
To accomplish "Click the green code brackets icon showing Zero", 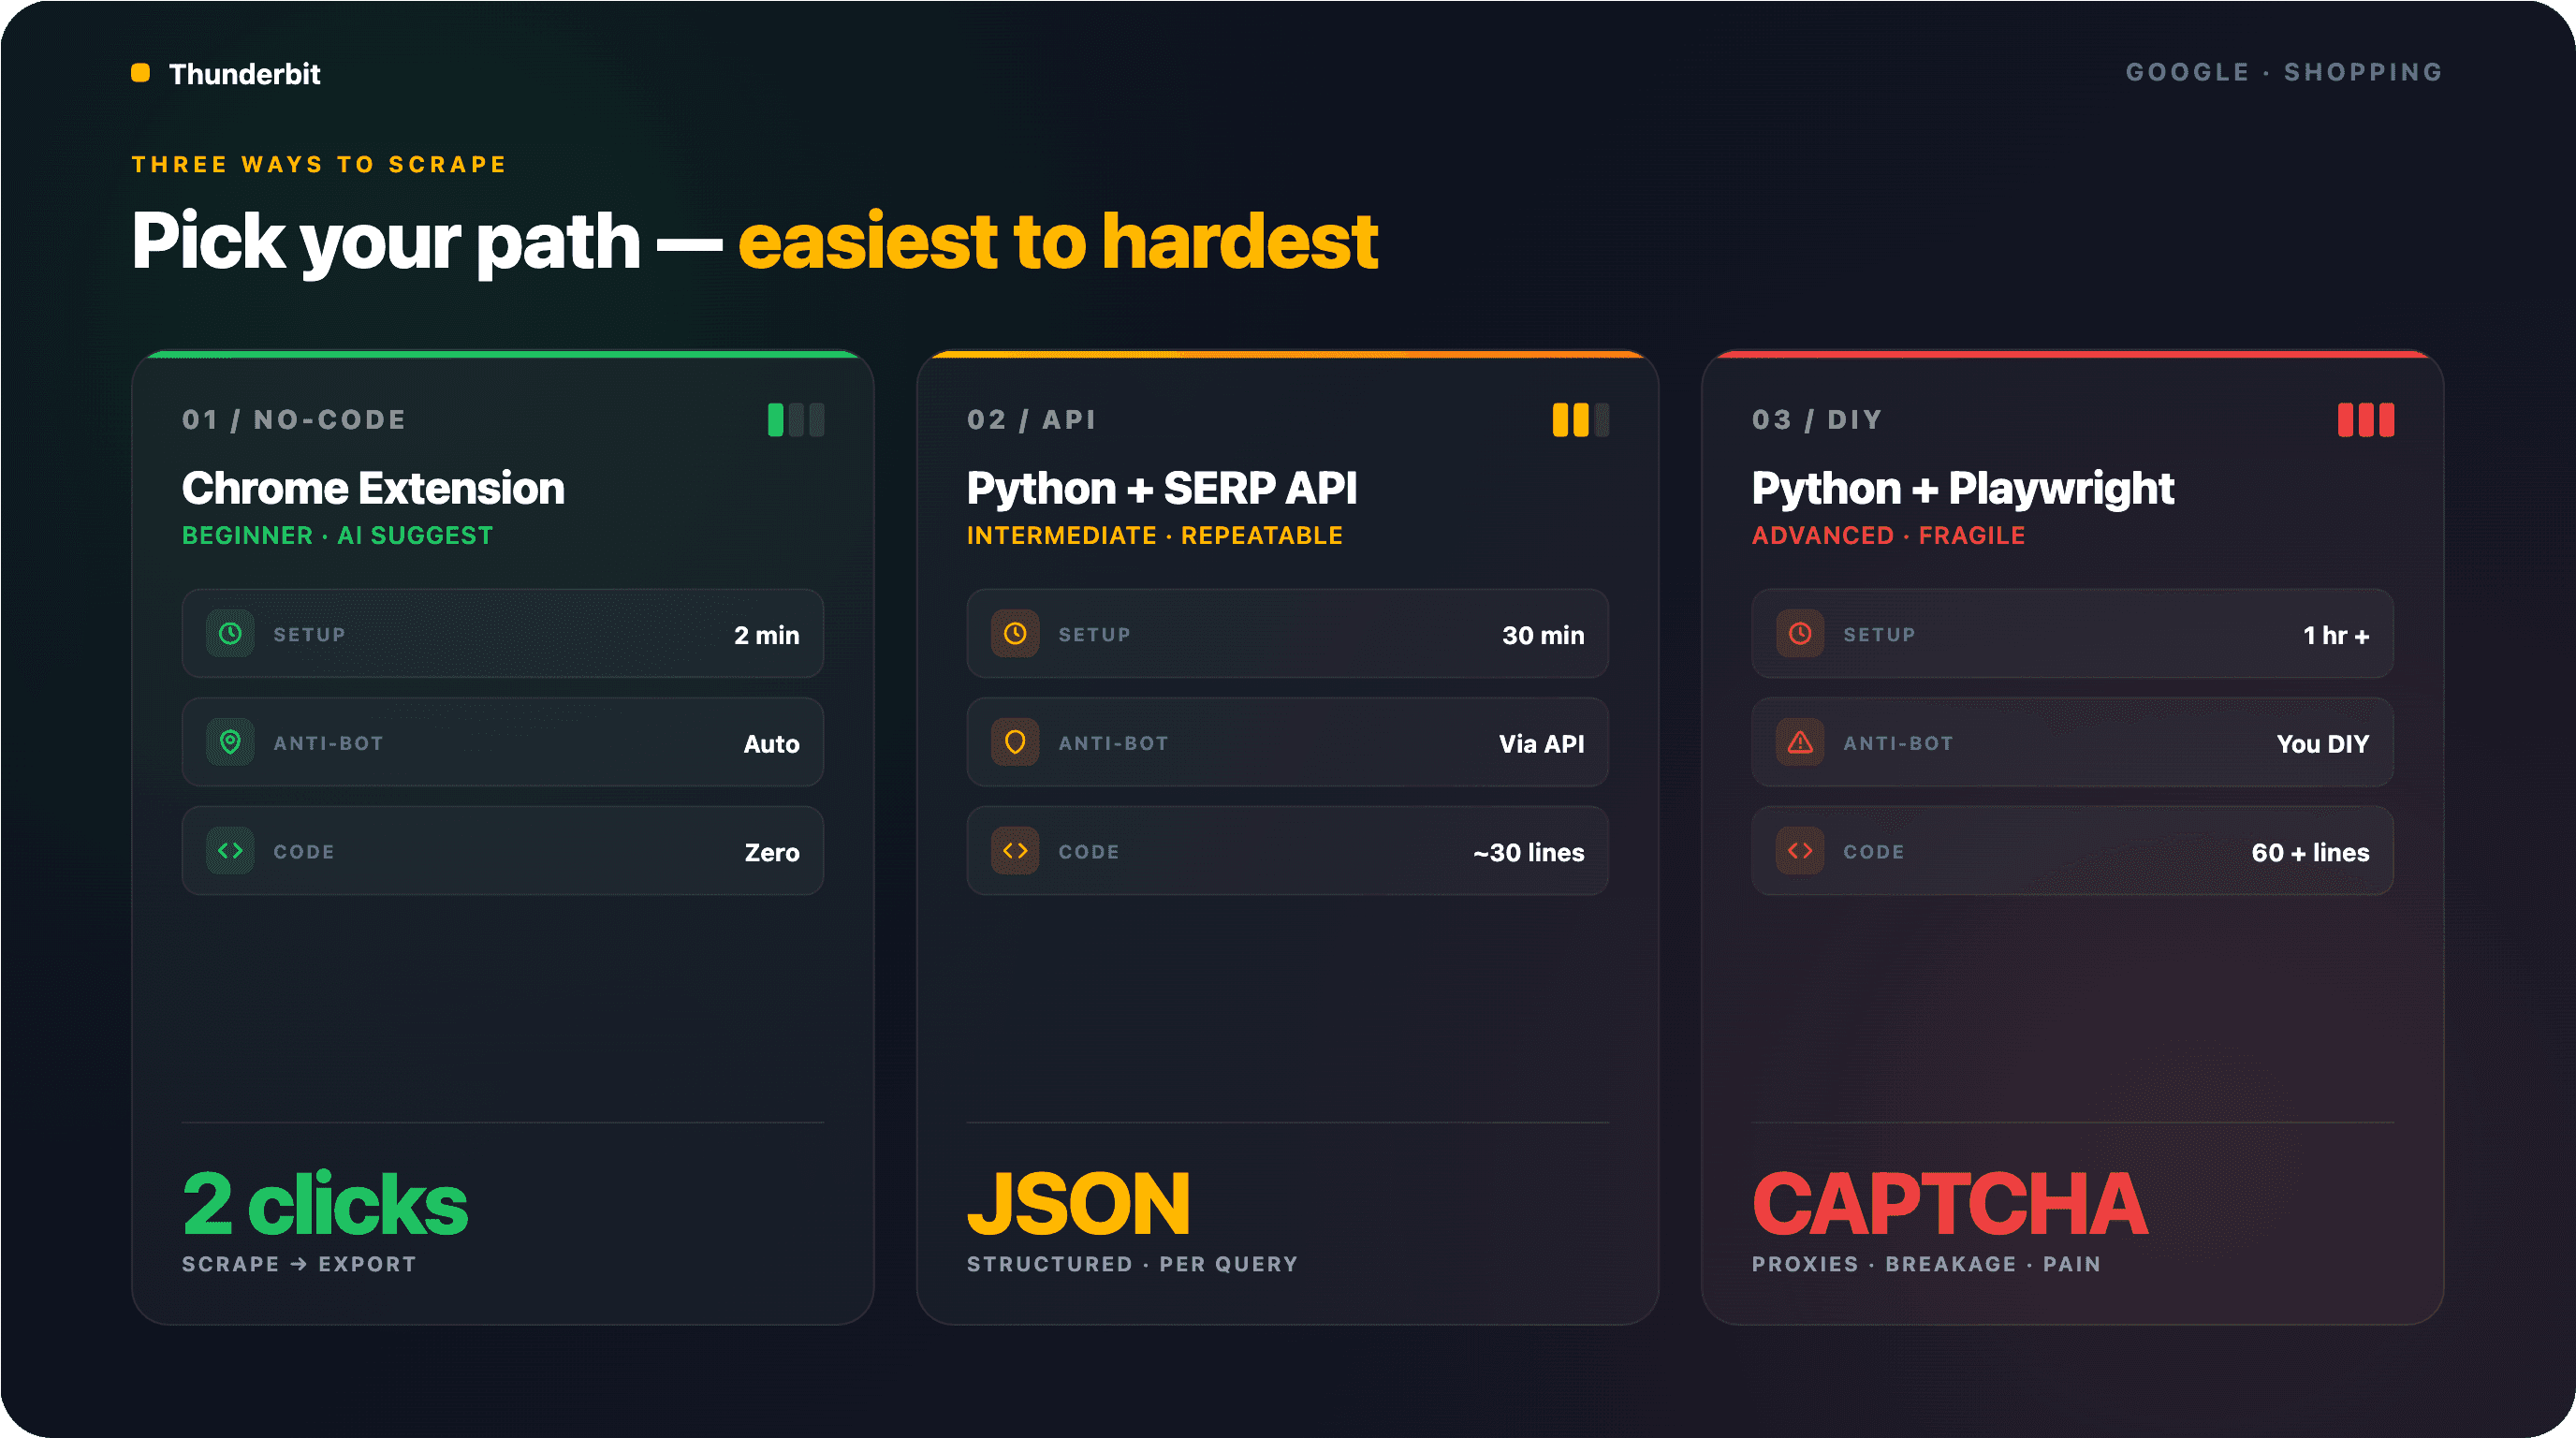I will coord(229,851).
